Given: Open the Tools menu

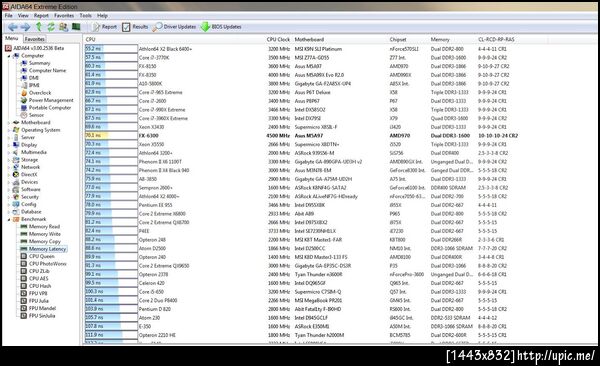Looking at the screenshot, I should tap(85, 16).
